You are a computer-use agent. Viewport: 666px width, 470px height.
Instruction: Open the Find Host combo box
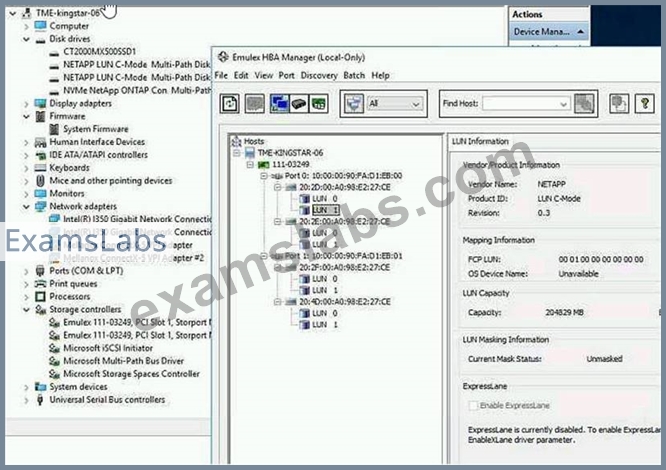tap(526, 104)
